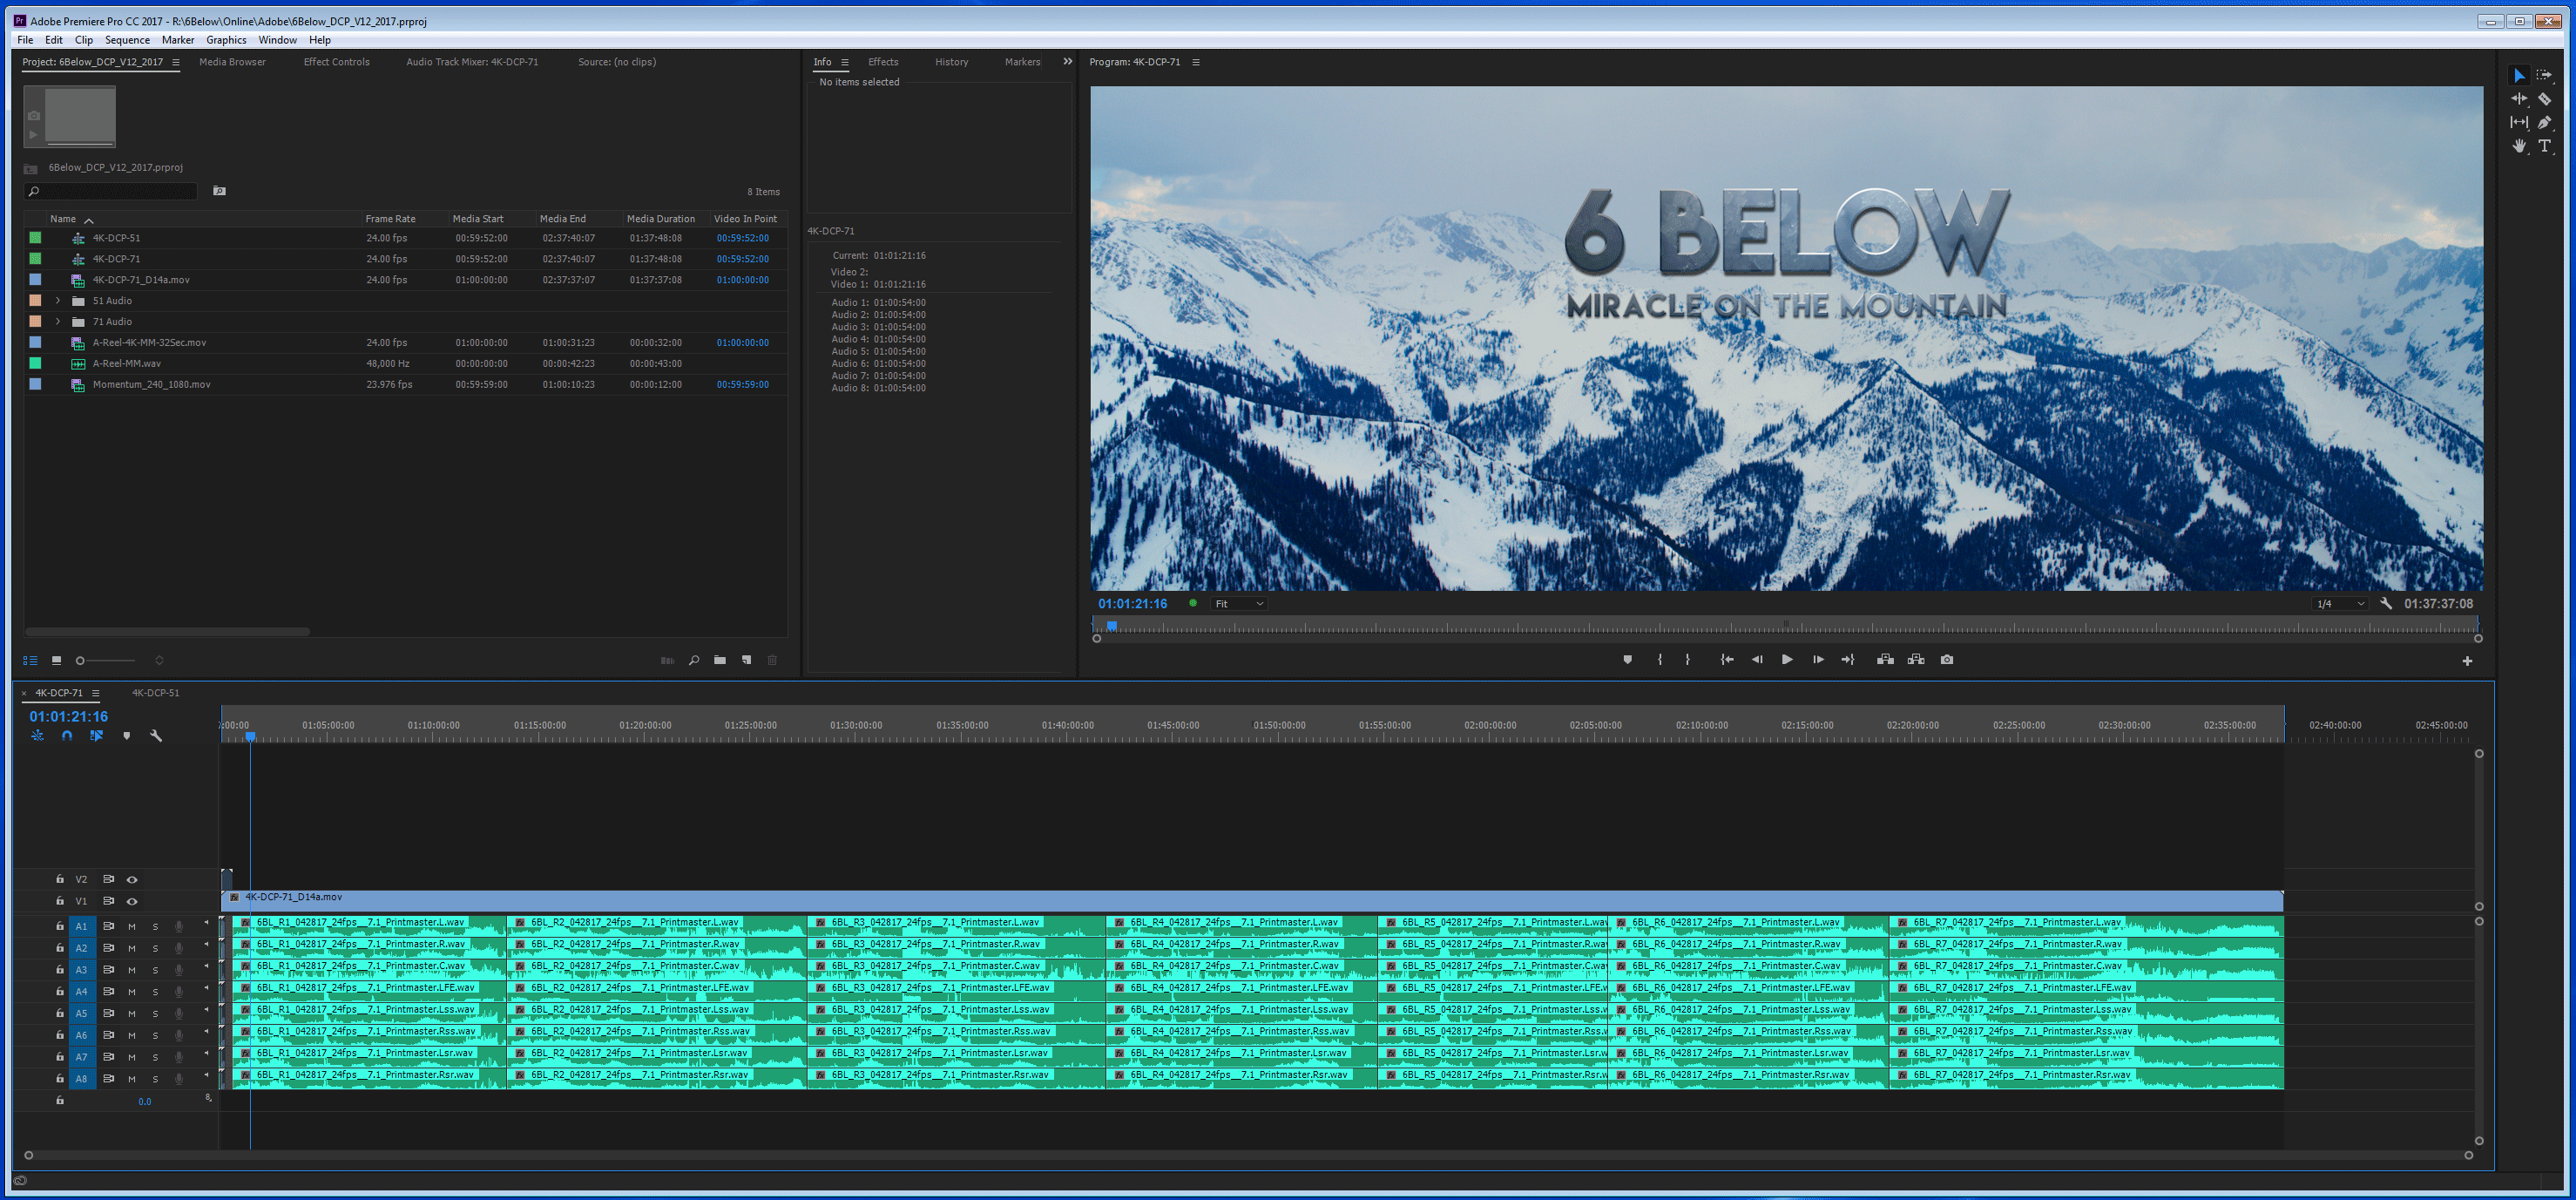Click the Go to Out button

[1848, 660]
